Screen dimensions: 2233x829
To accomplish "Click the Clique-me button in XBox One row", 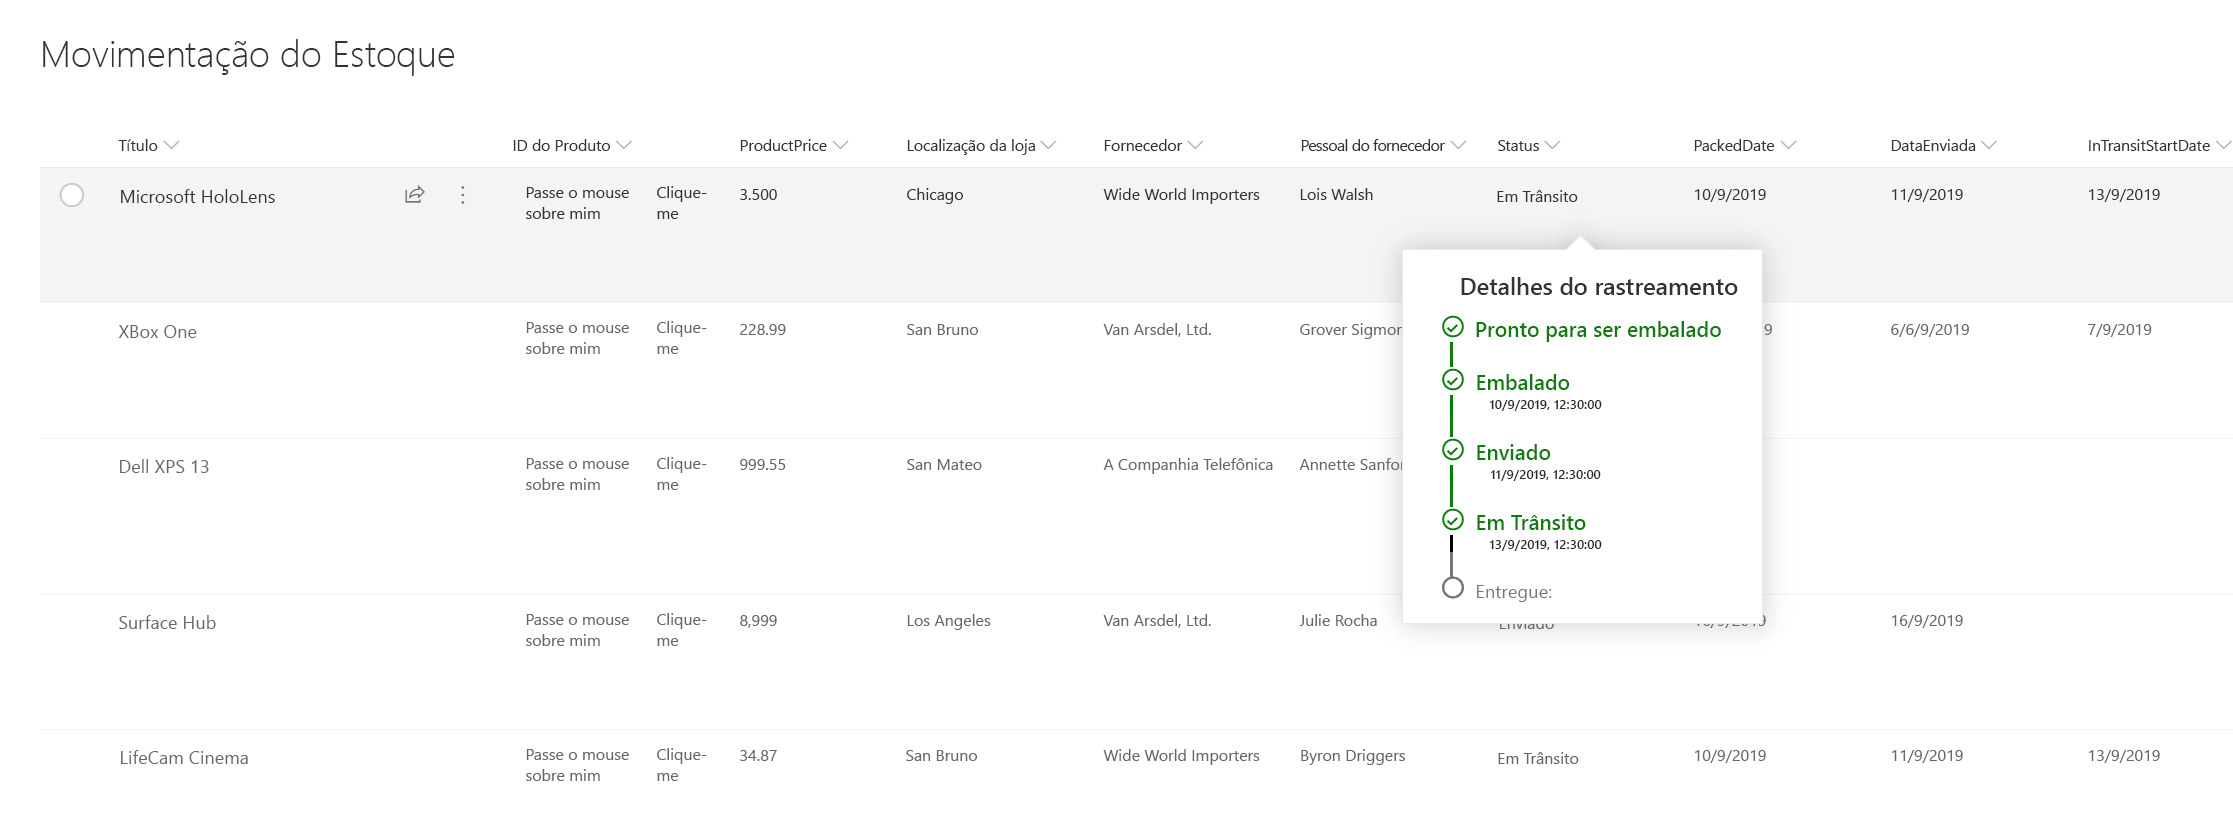I will [681, 338].
